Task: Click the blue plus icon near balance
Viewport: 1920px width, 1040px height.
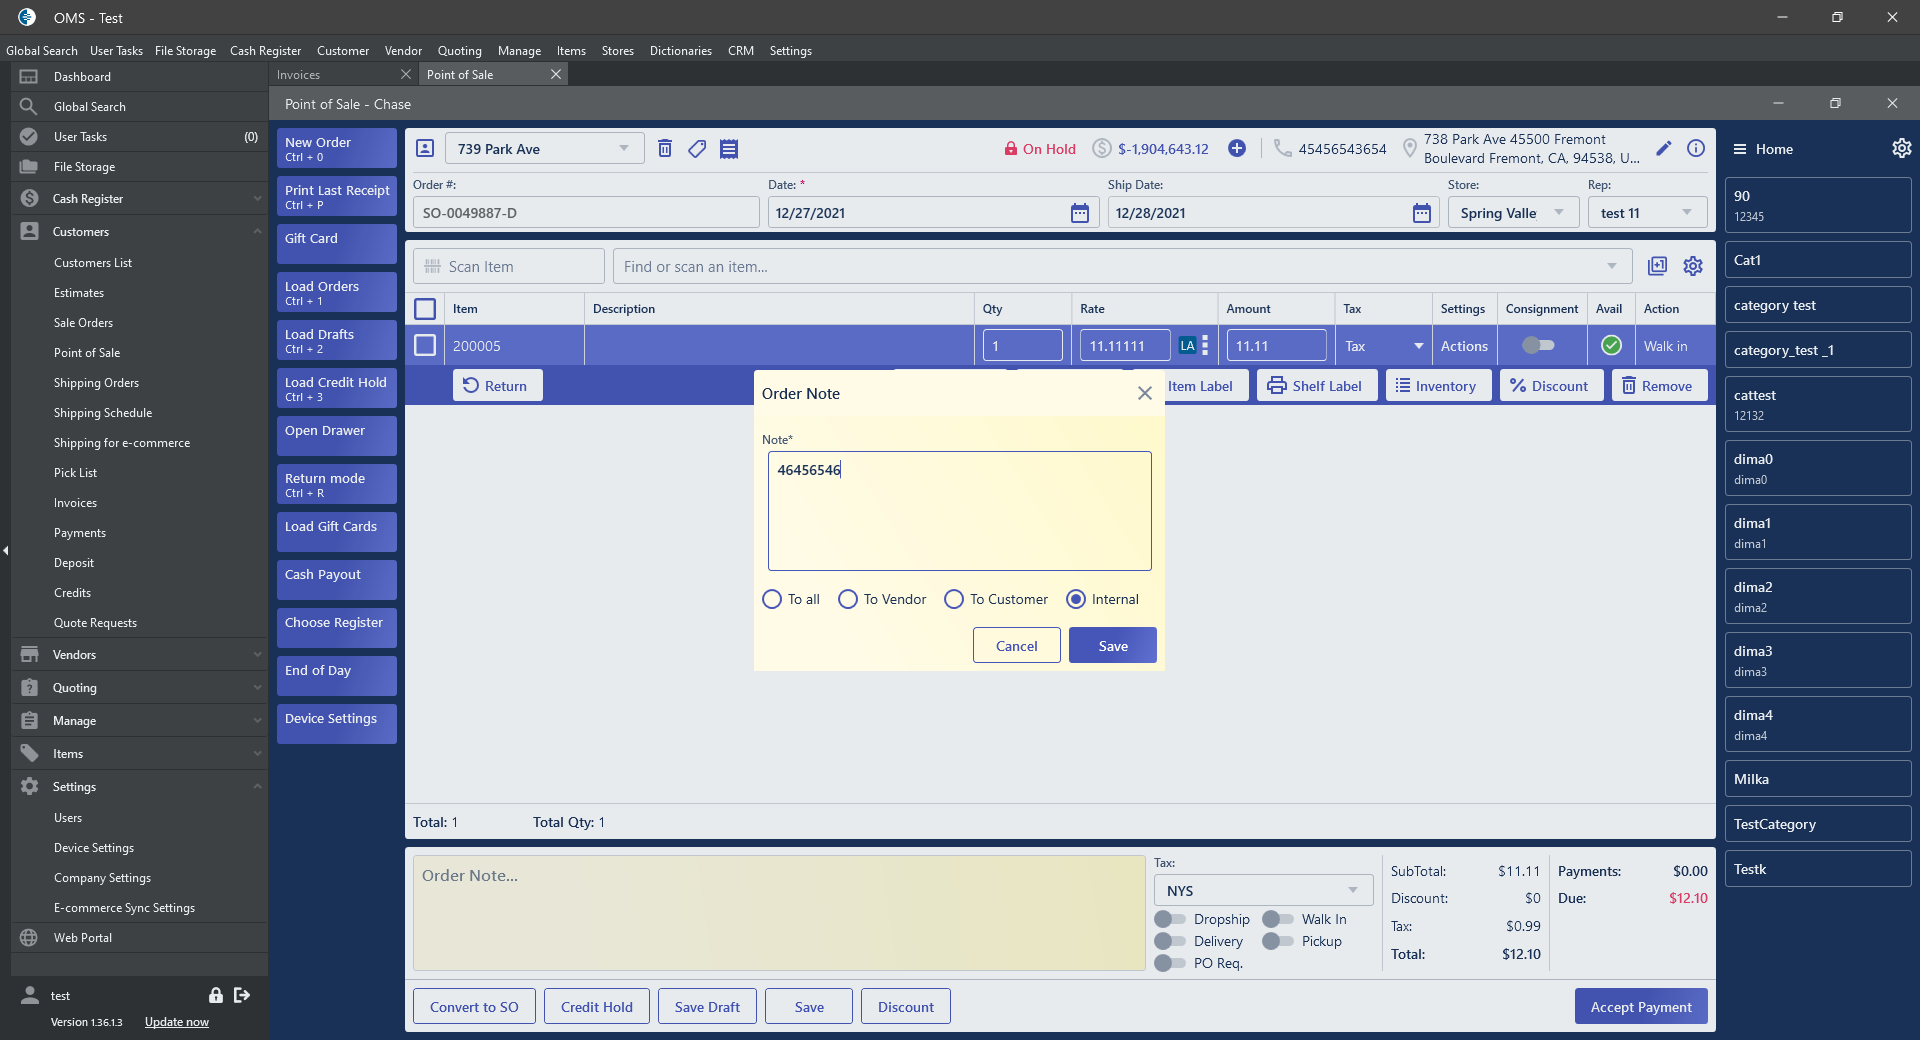Action: point(1237,149)
